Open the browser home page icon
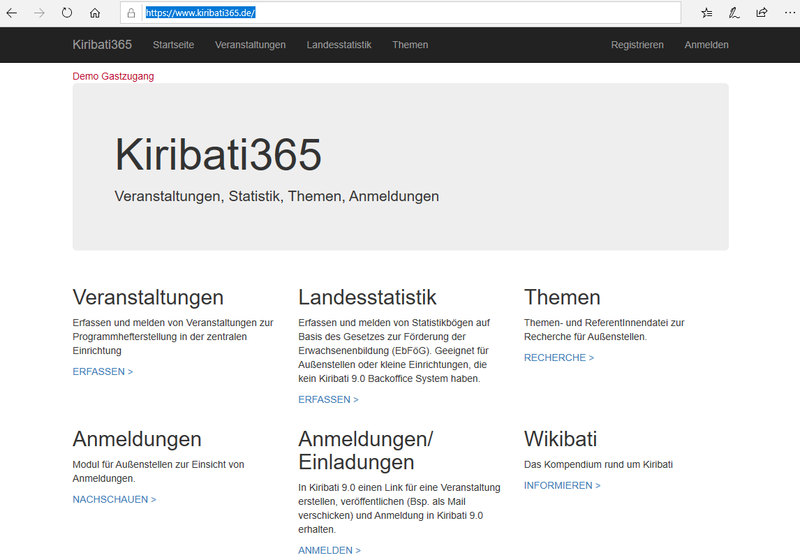Image resolution: width=800 pixels, height=560 pixels. tap(95, 13)
